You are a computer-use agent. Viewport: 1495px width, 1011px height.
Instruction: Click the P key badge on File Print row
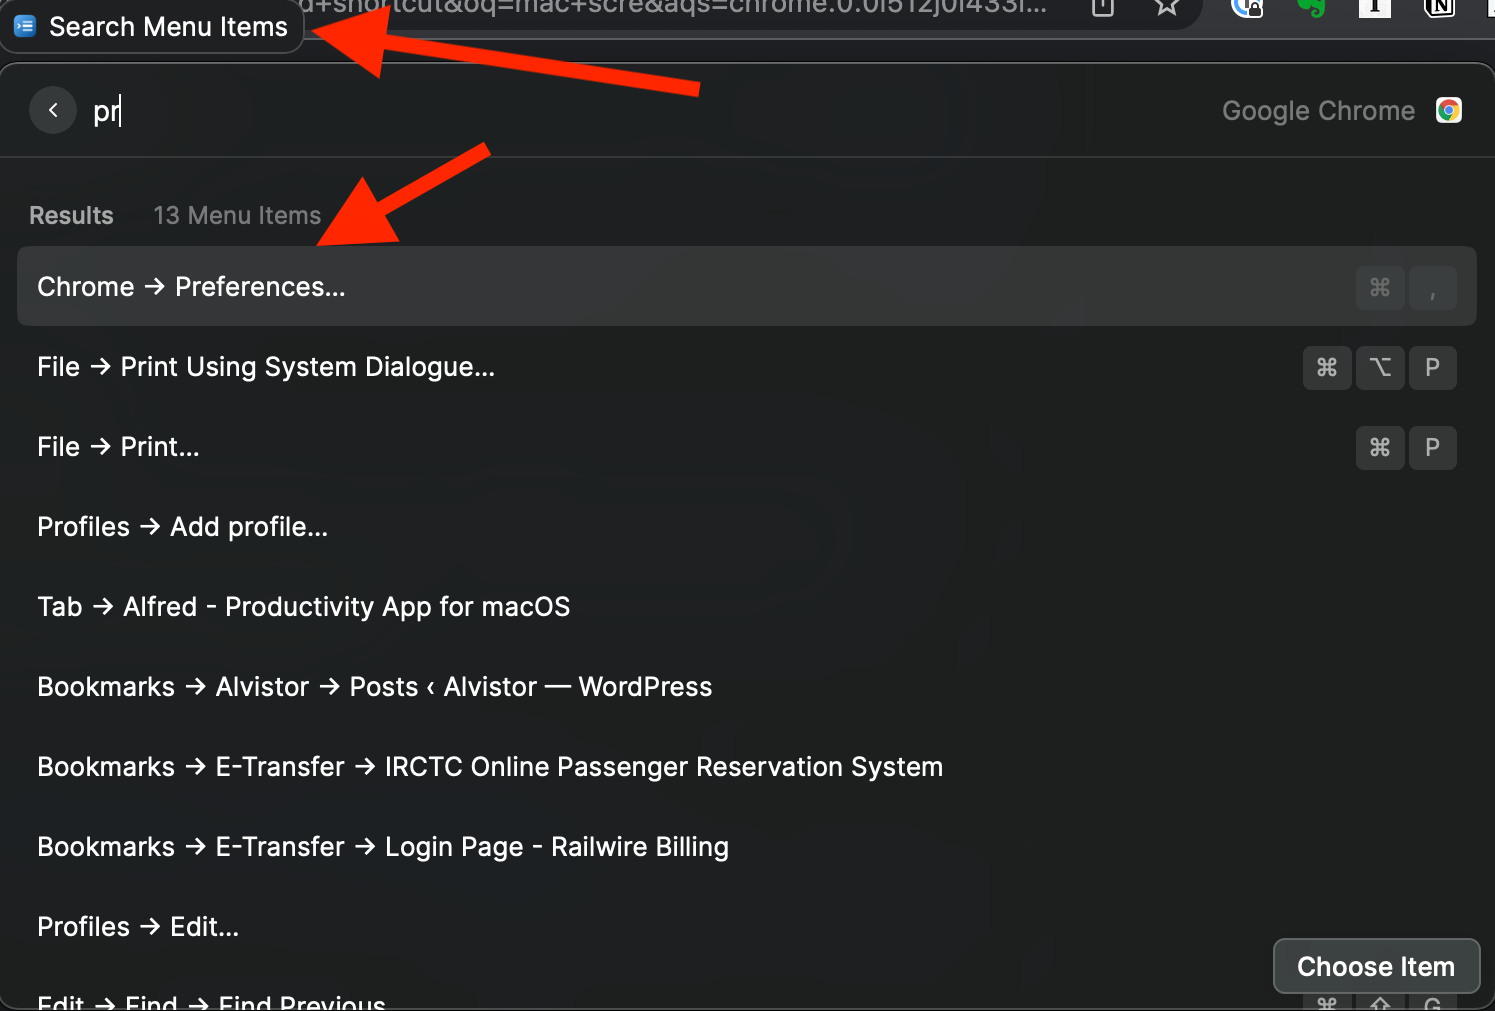click(1432, 447)
